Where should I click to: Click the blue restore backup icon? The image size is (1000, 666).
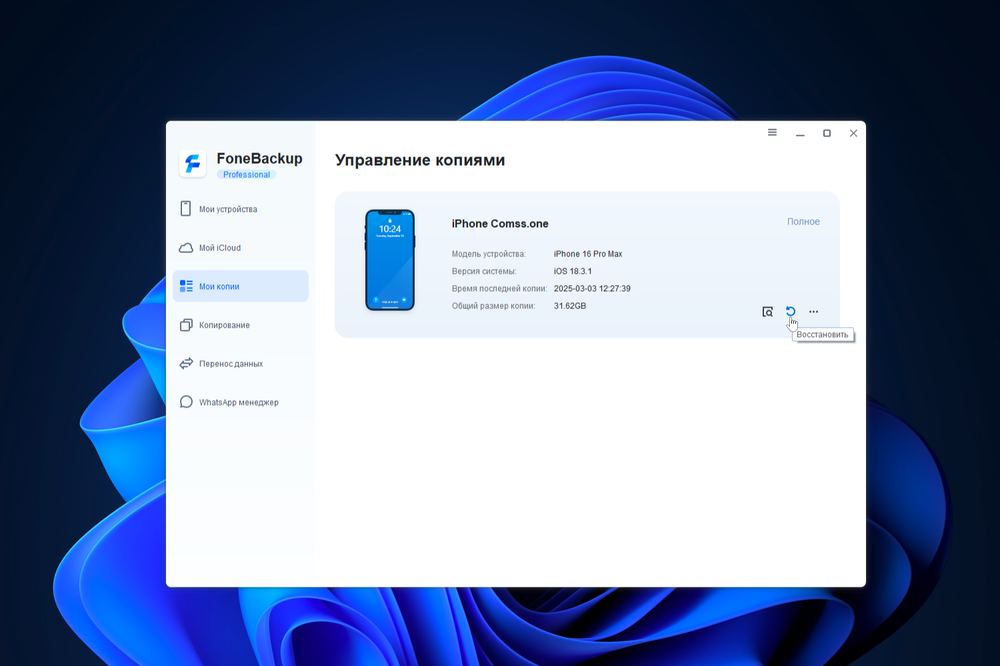[791, 311]
